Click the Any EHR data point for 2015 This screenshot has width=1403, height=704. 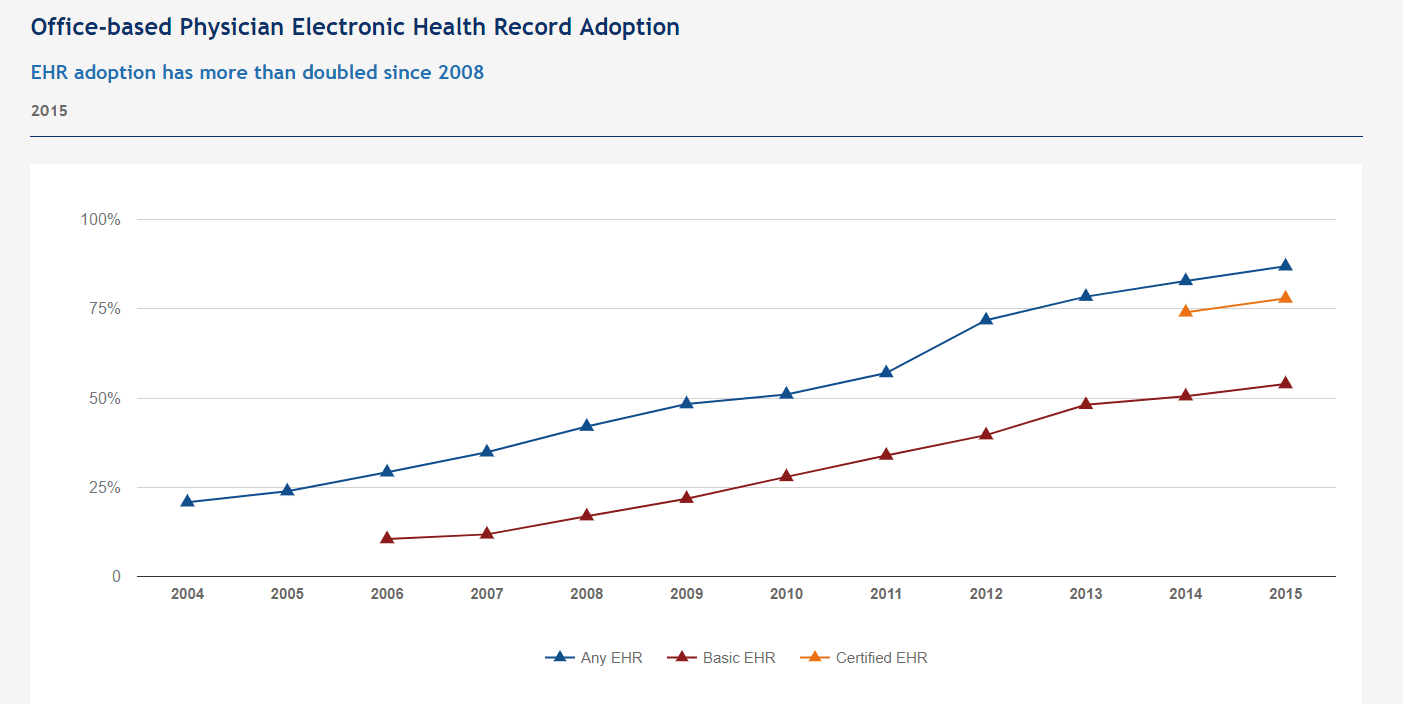pyautogui.click(x=1286, y=266)
